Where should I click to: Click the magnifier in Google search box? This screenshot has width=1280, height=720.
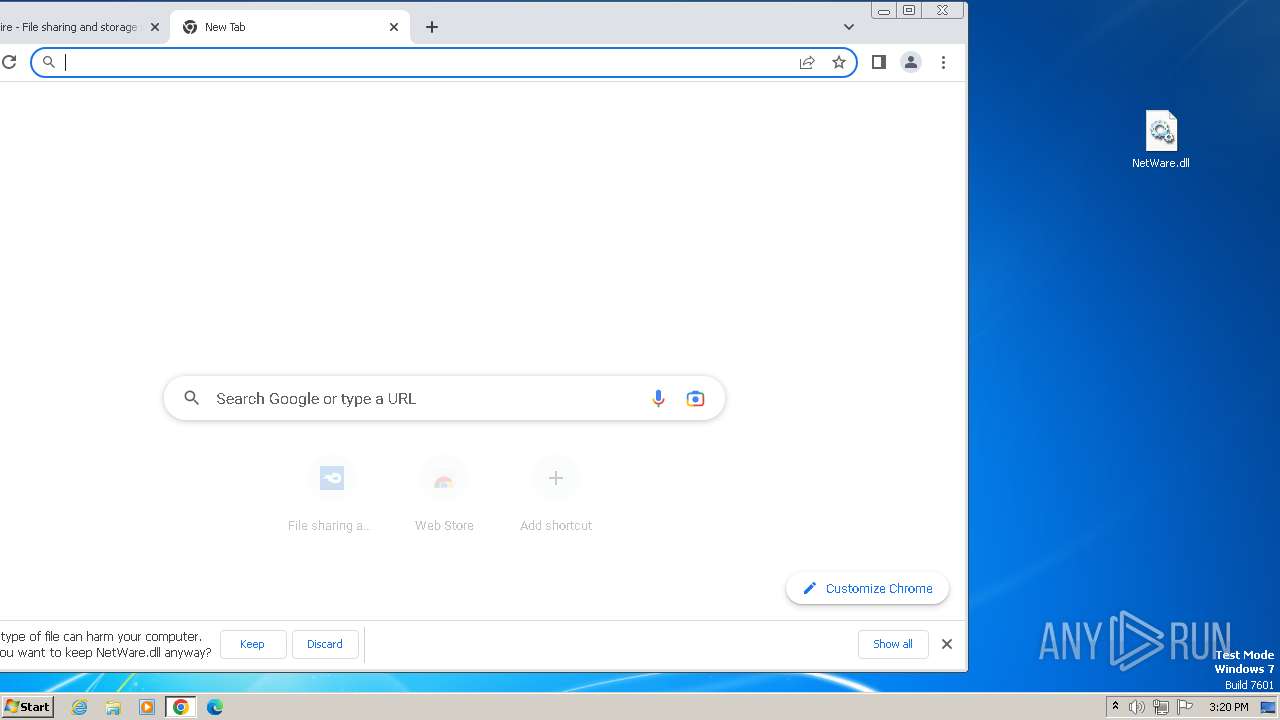pos(192,398)
